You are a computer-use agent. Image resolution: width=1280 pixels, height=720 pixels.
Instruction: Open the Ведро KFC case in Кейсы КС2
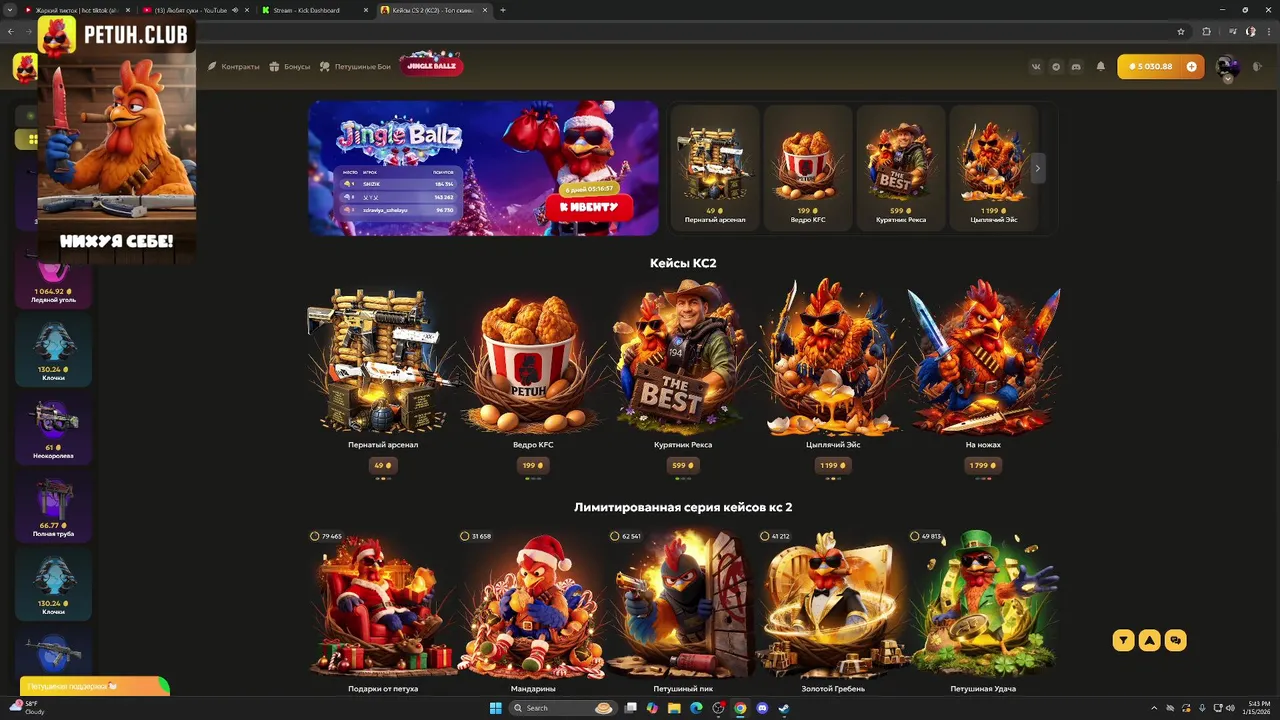pyautogui.click(x=533, y=362)
